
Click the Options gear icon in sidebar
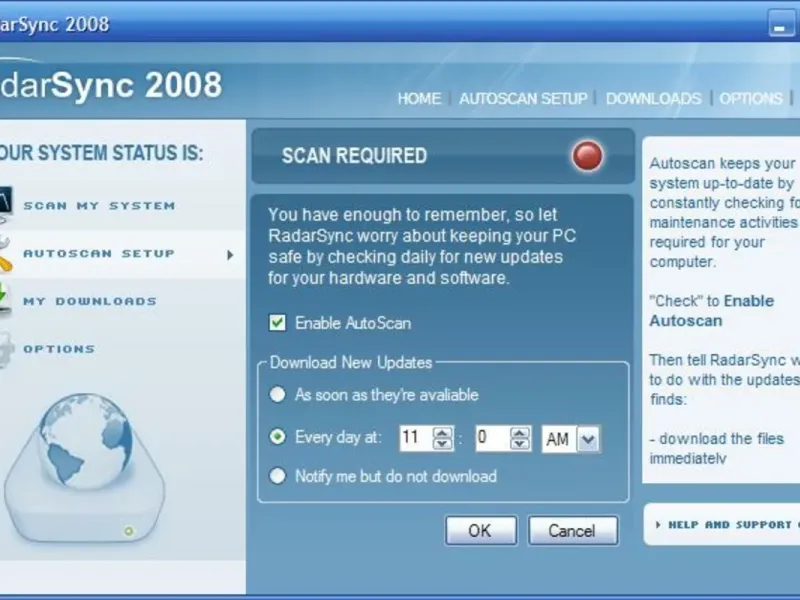5,349
